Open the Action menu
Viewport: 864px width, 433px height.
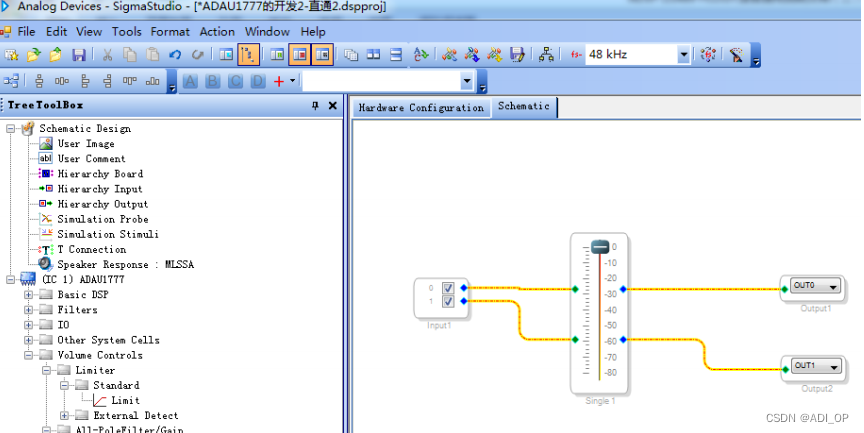(217, 31)
